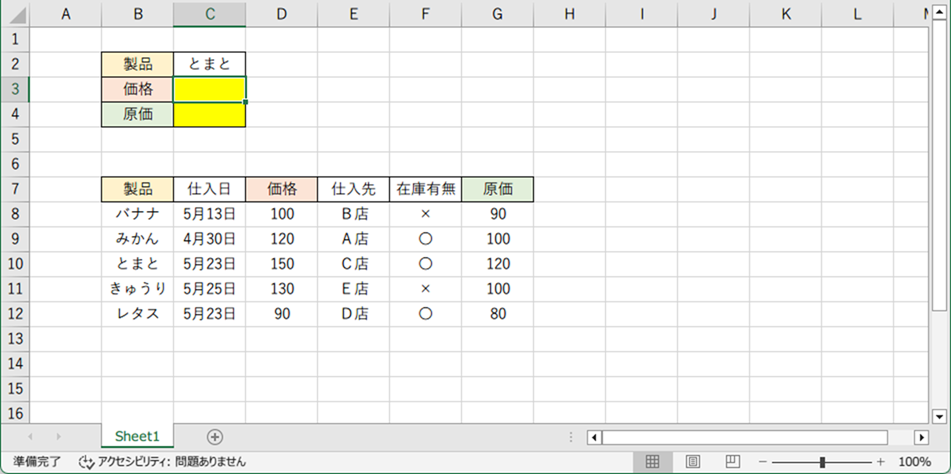This screenshot has width=951, height=474.
Task: Click the accessibility checker status icon
Action: point(86,462)
